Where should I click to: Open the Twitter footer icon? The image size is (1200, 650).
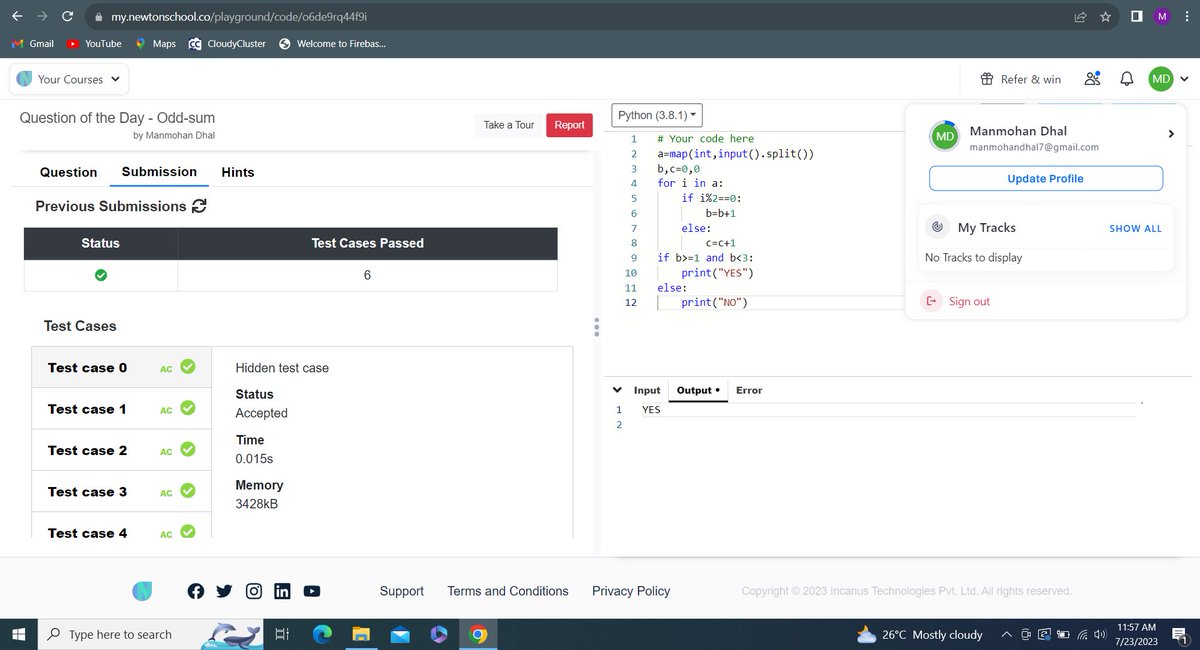coord(225,591)
